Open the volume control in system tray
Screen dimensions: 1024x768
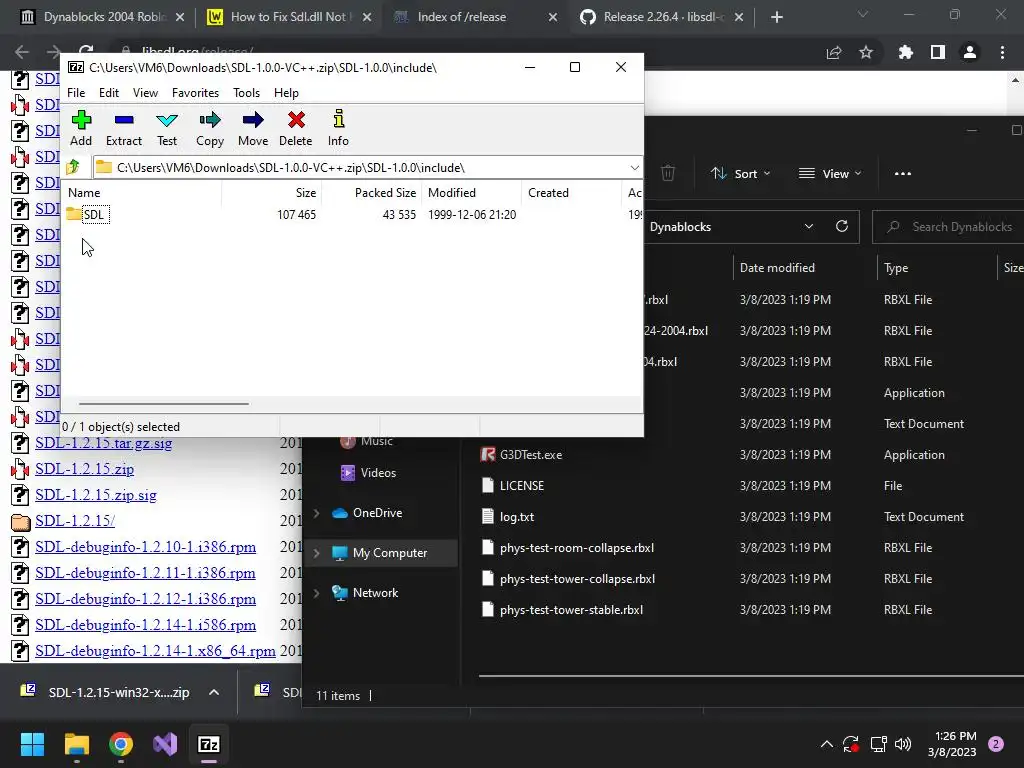(x=903, y=744)
